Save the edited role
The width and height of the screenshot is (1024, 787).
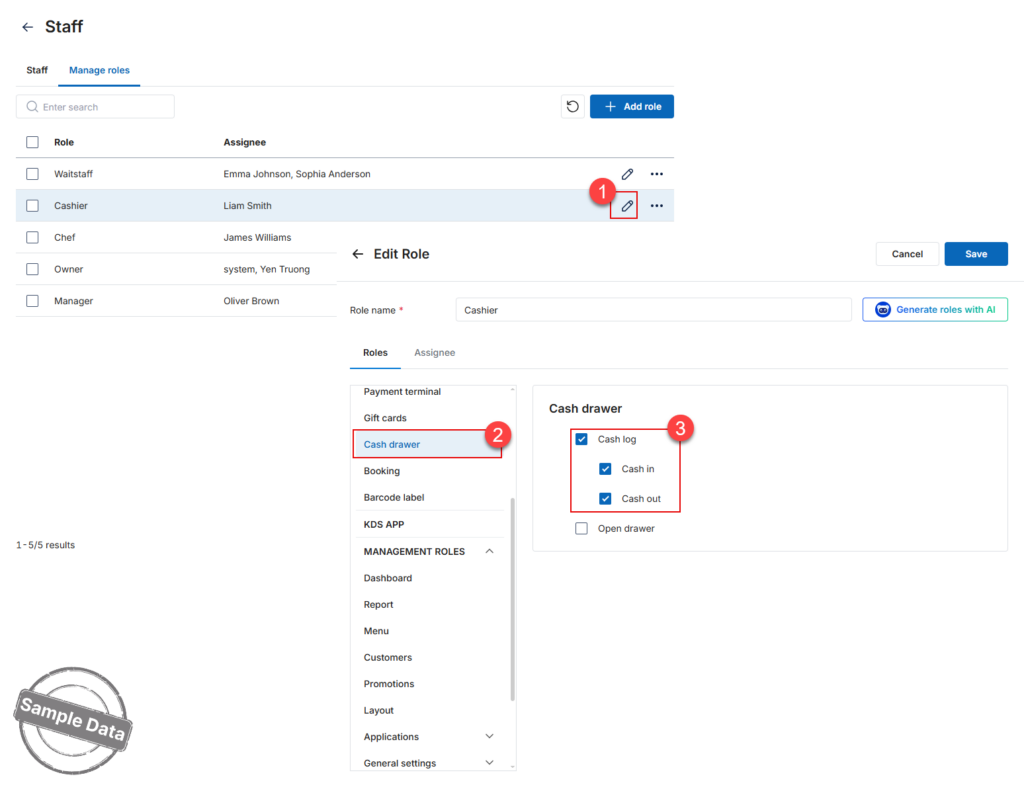coord(976,254)
